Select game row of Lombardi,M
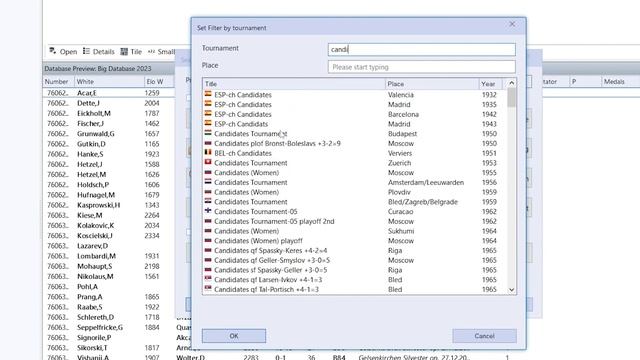The height and width of the screenshot is (360, 640). 109,256
